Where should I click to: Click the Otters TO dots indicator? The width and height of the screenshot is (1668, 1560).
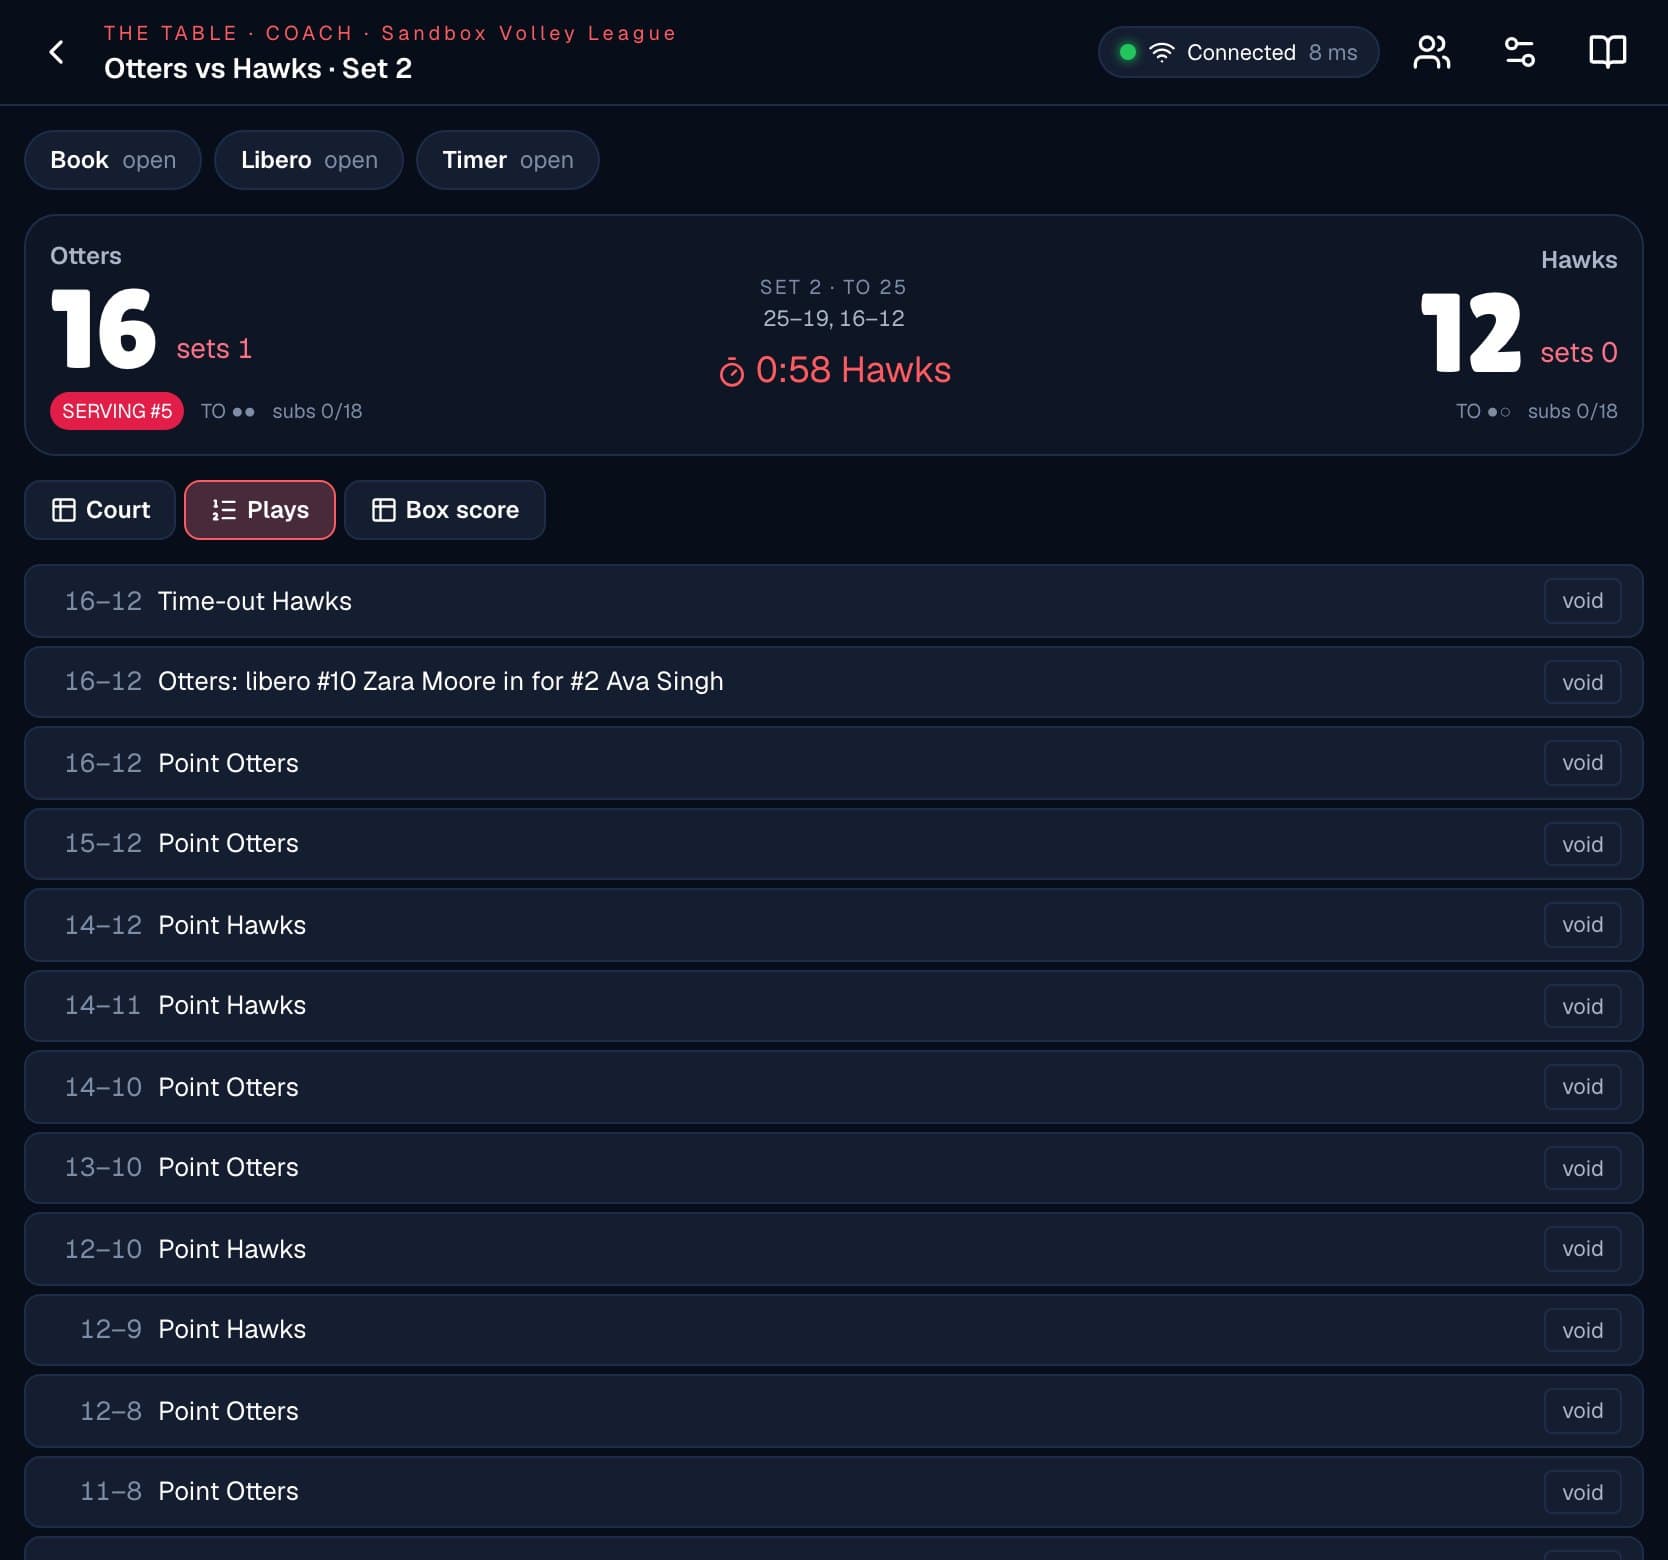tap(228, 411)
